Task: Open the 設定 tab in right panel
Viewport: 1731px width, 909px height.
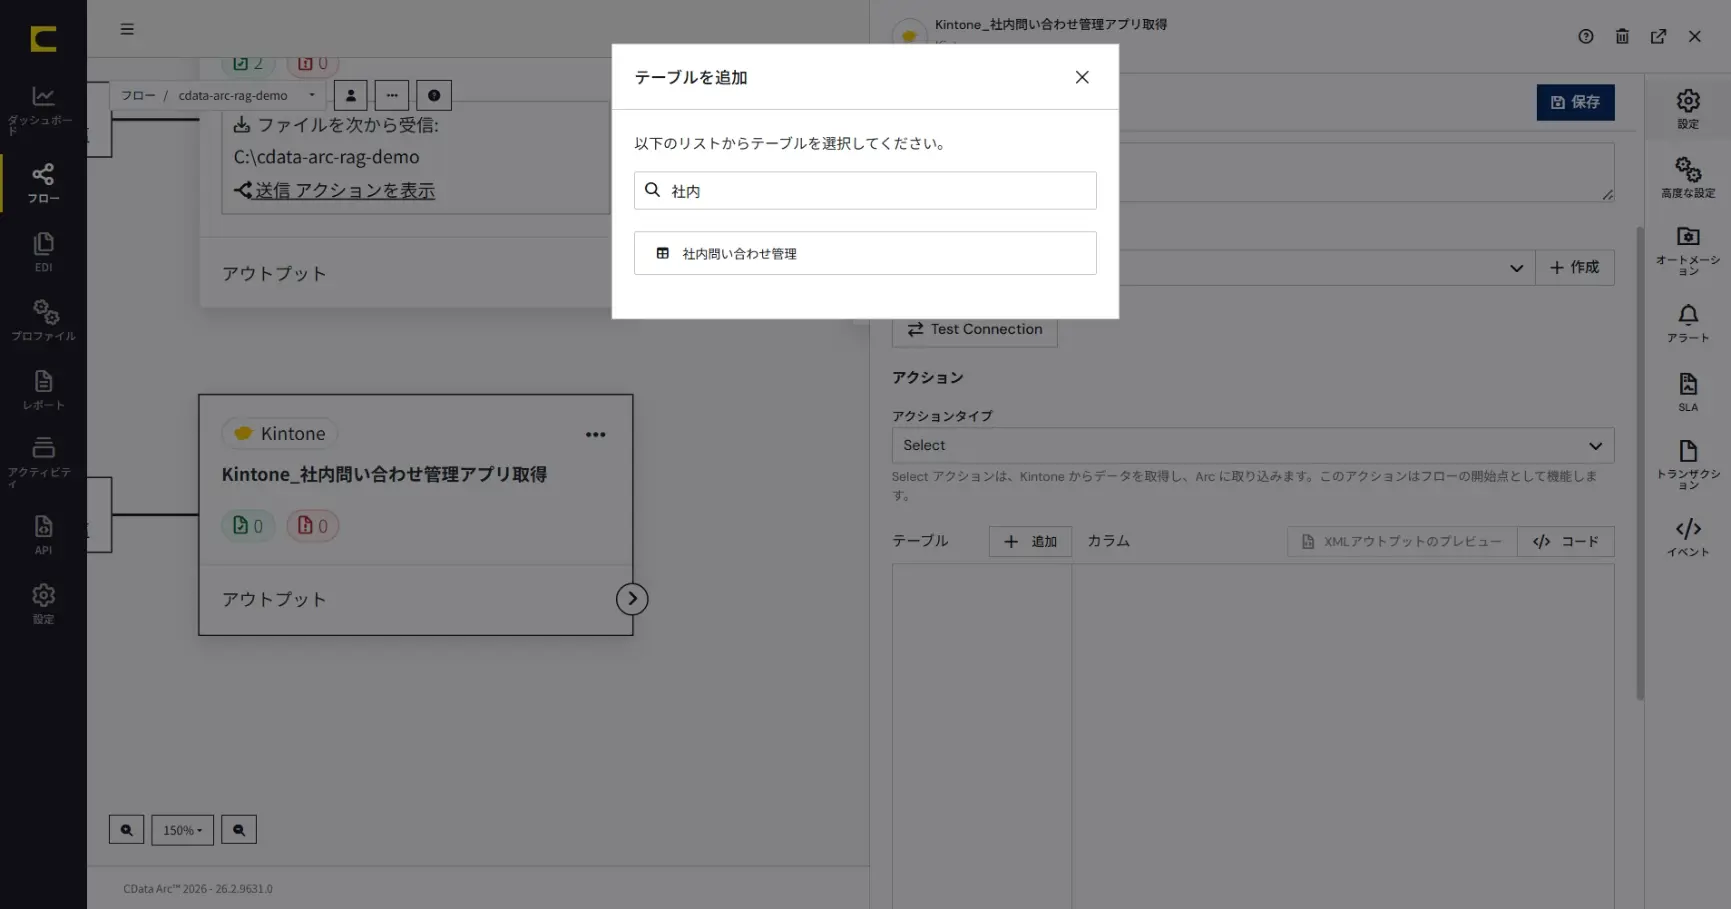Action: (1688, 109)
